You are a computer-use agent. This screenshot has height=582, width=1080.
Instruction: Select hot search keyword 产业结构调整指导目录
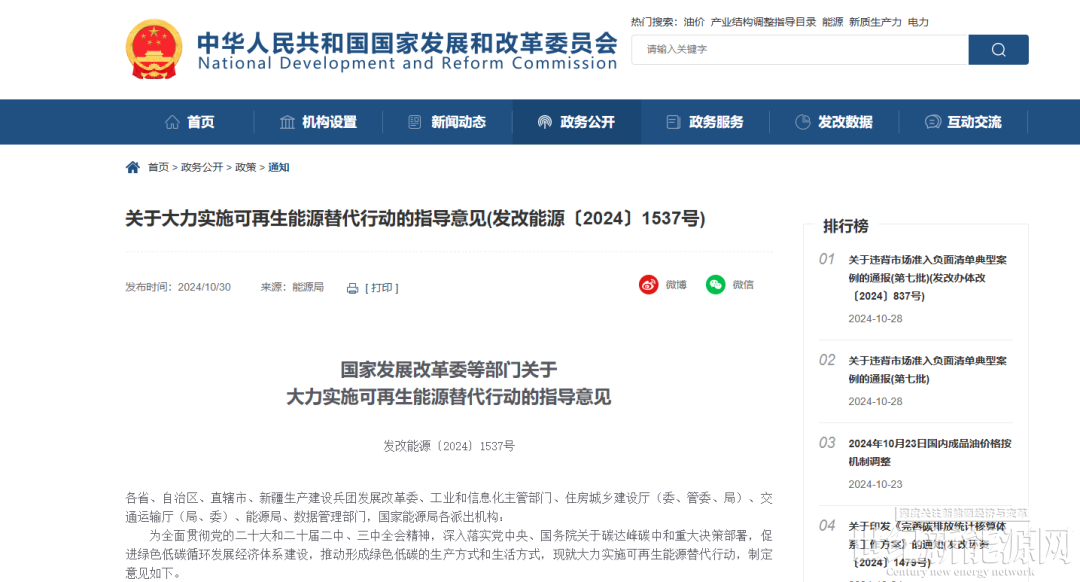pyautogui.click(x=763, y=22)
